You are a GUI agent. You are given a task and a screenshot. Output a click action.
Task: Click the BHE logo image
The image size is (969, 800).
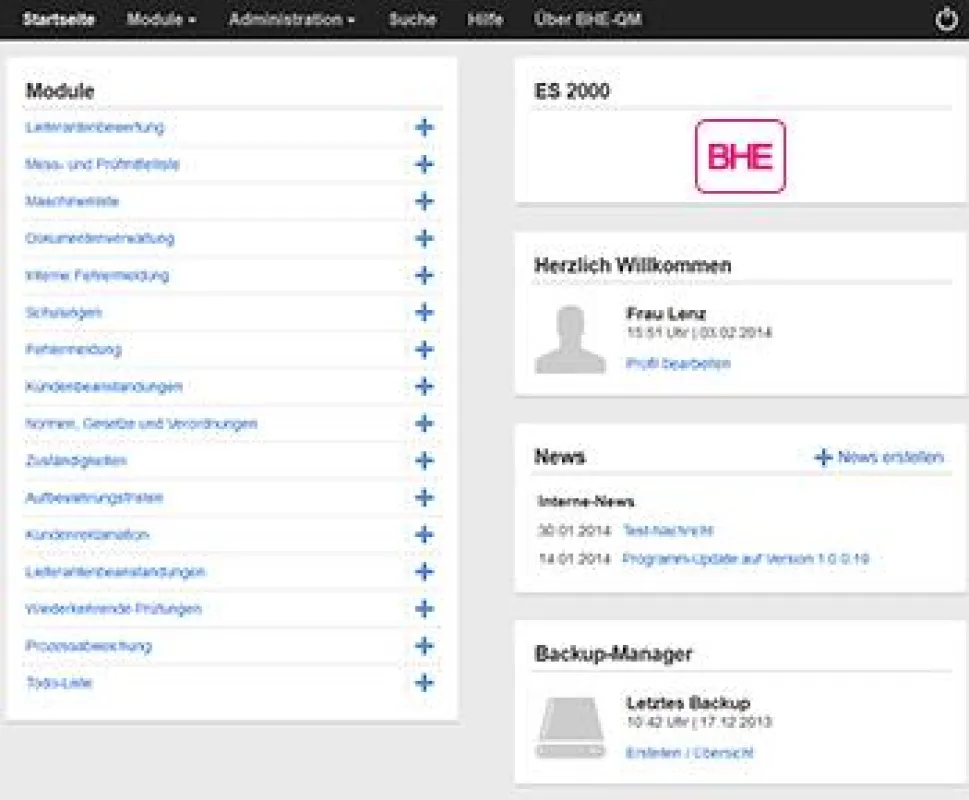pos(740,156)
